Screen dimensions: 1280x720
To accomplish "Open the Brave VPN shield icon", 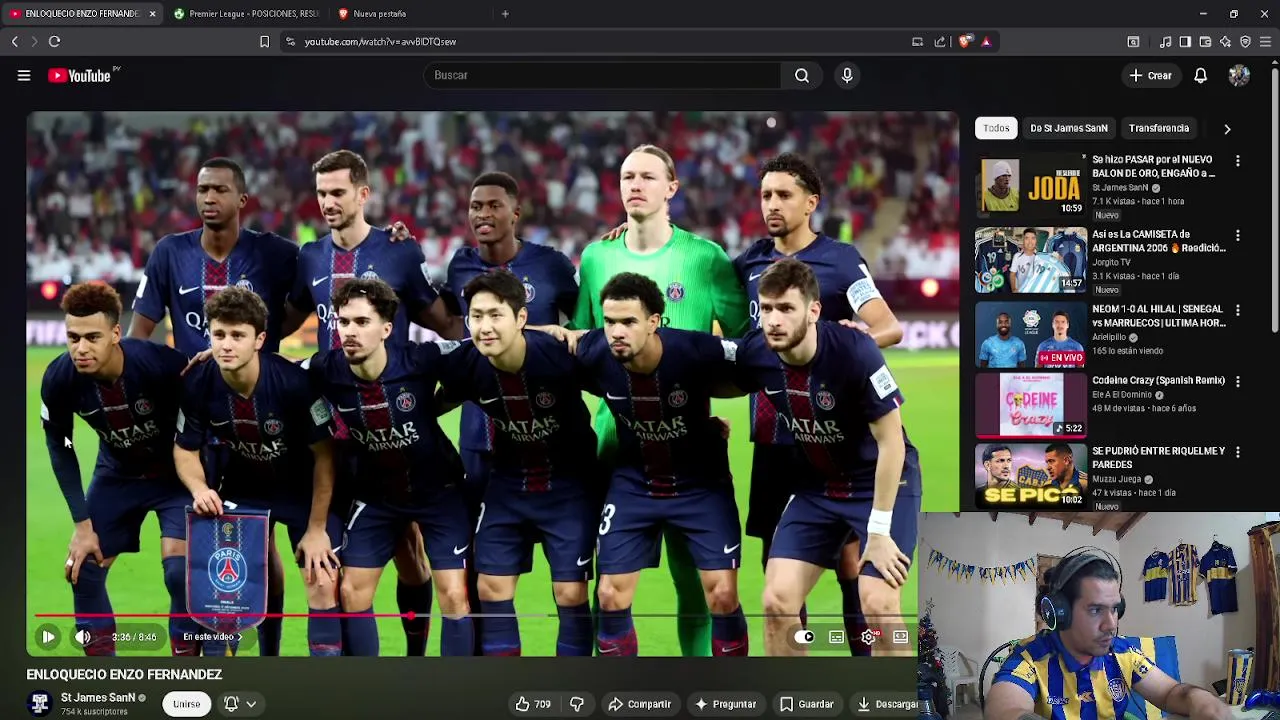I will point(1245,42).
